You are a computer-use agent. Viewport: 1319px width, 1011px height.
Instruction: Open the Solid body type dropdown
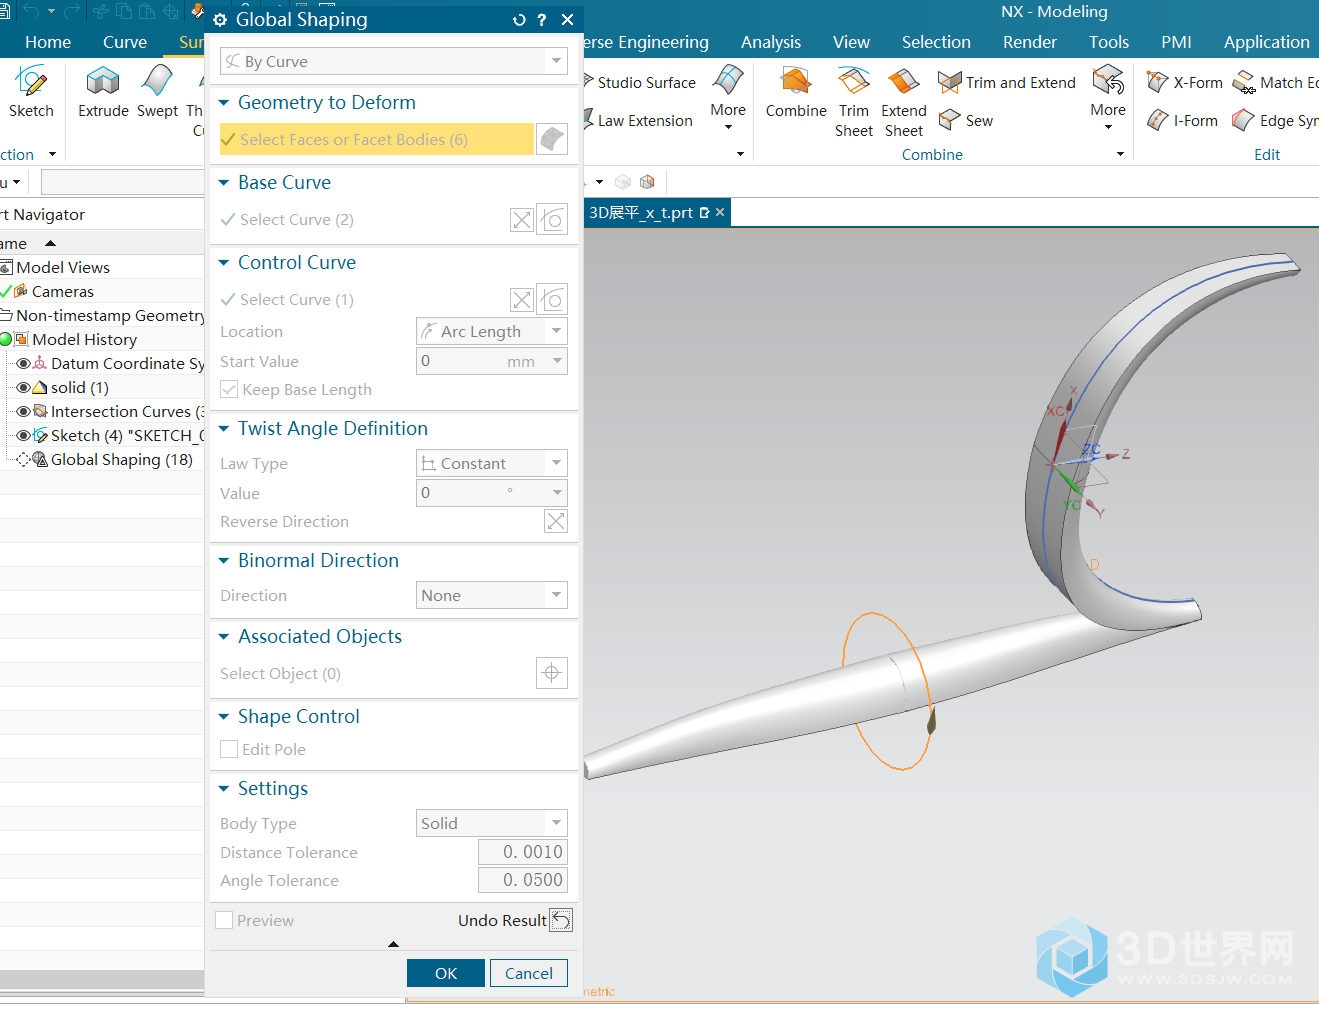492,823
